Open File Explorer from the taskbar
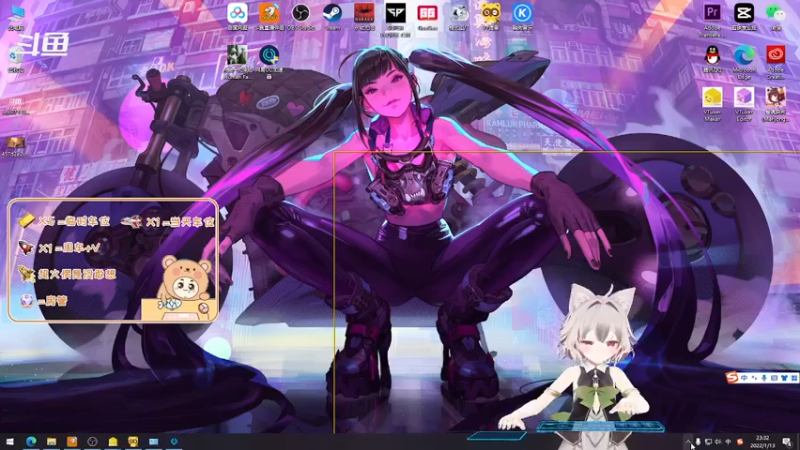This screenshot has height=450, width=800. [52, 441]
